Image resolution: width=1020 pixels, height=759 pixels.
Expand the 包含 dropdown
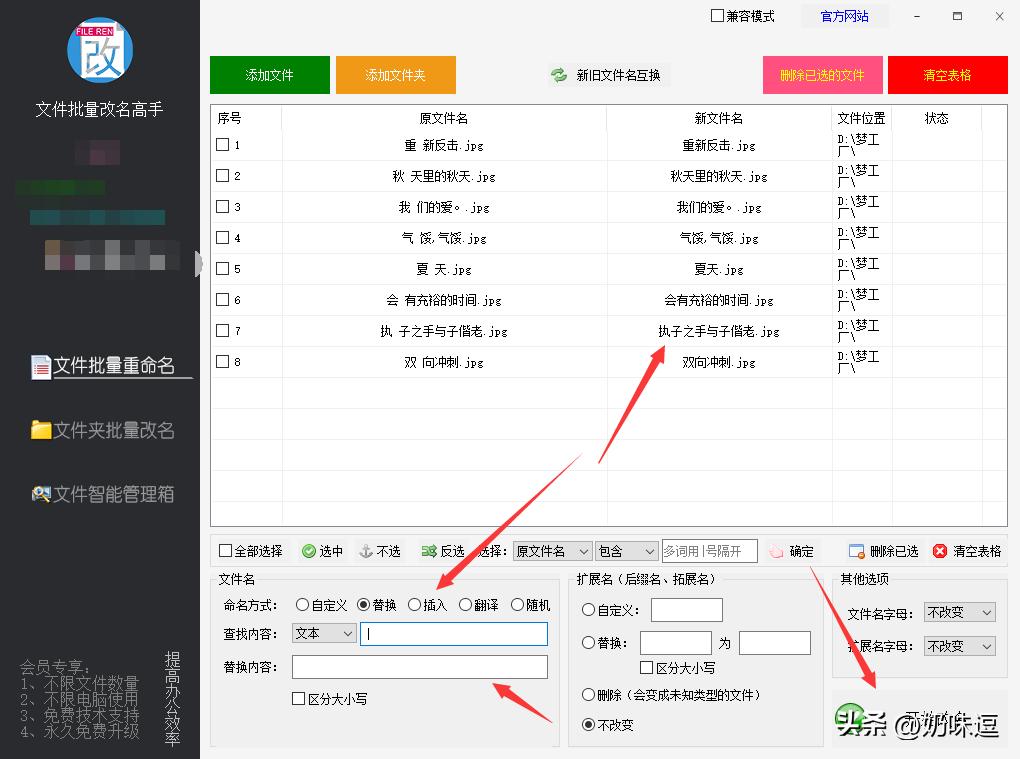(x=626, y=550)
